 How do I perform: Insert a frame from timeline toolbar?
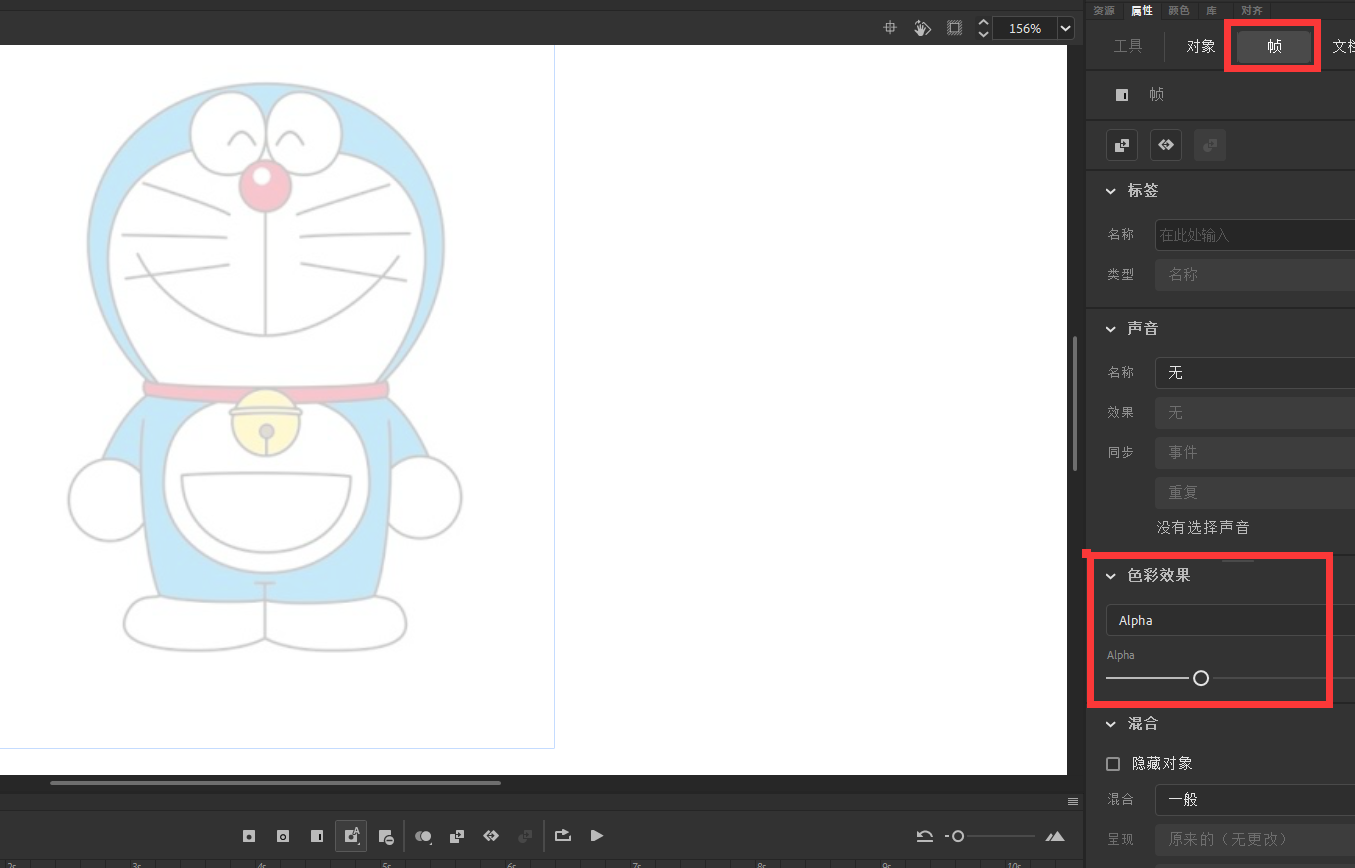317,836
